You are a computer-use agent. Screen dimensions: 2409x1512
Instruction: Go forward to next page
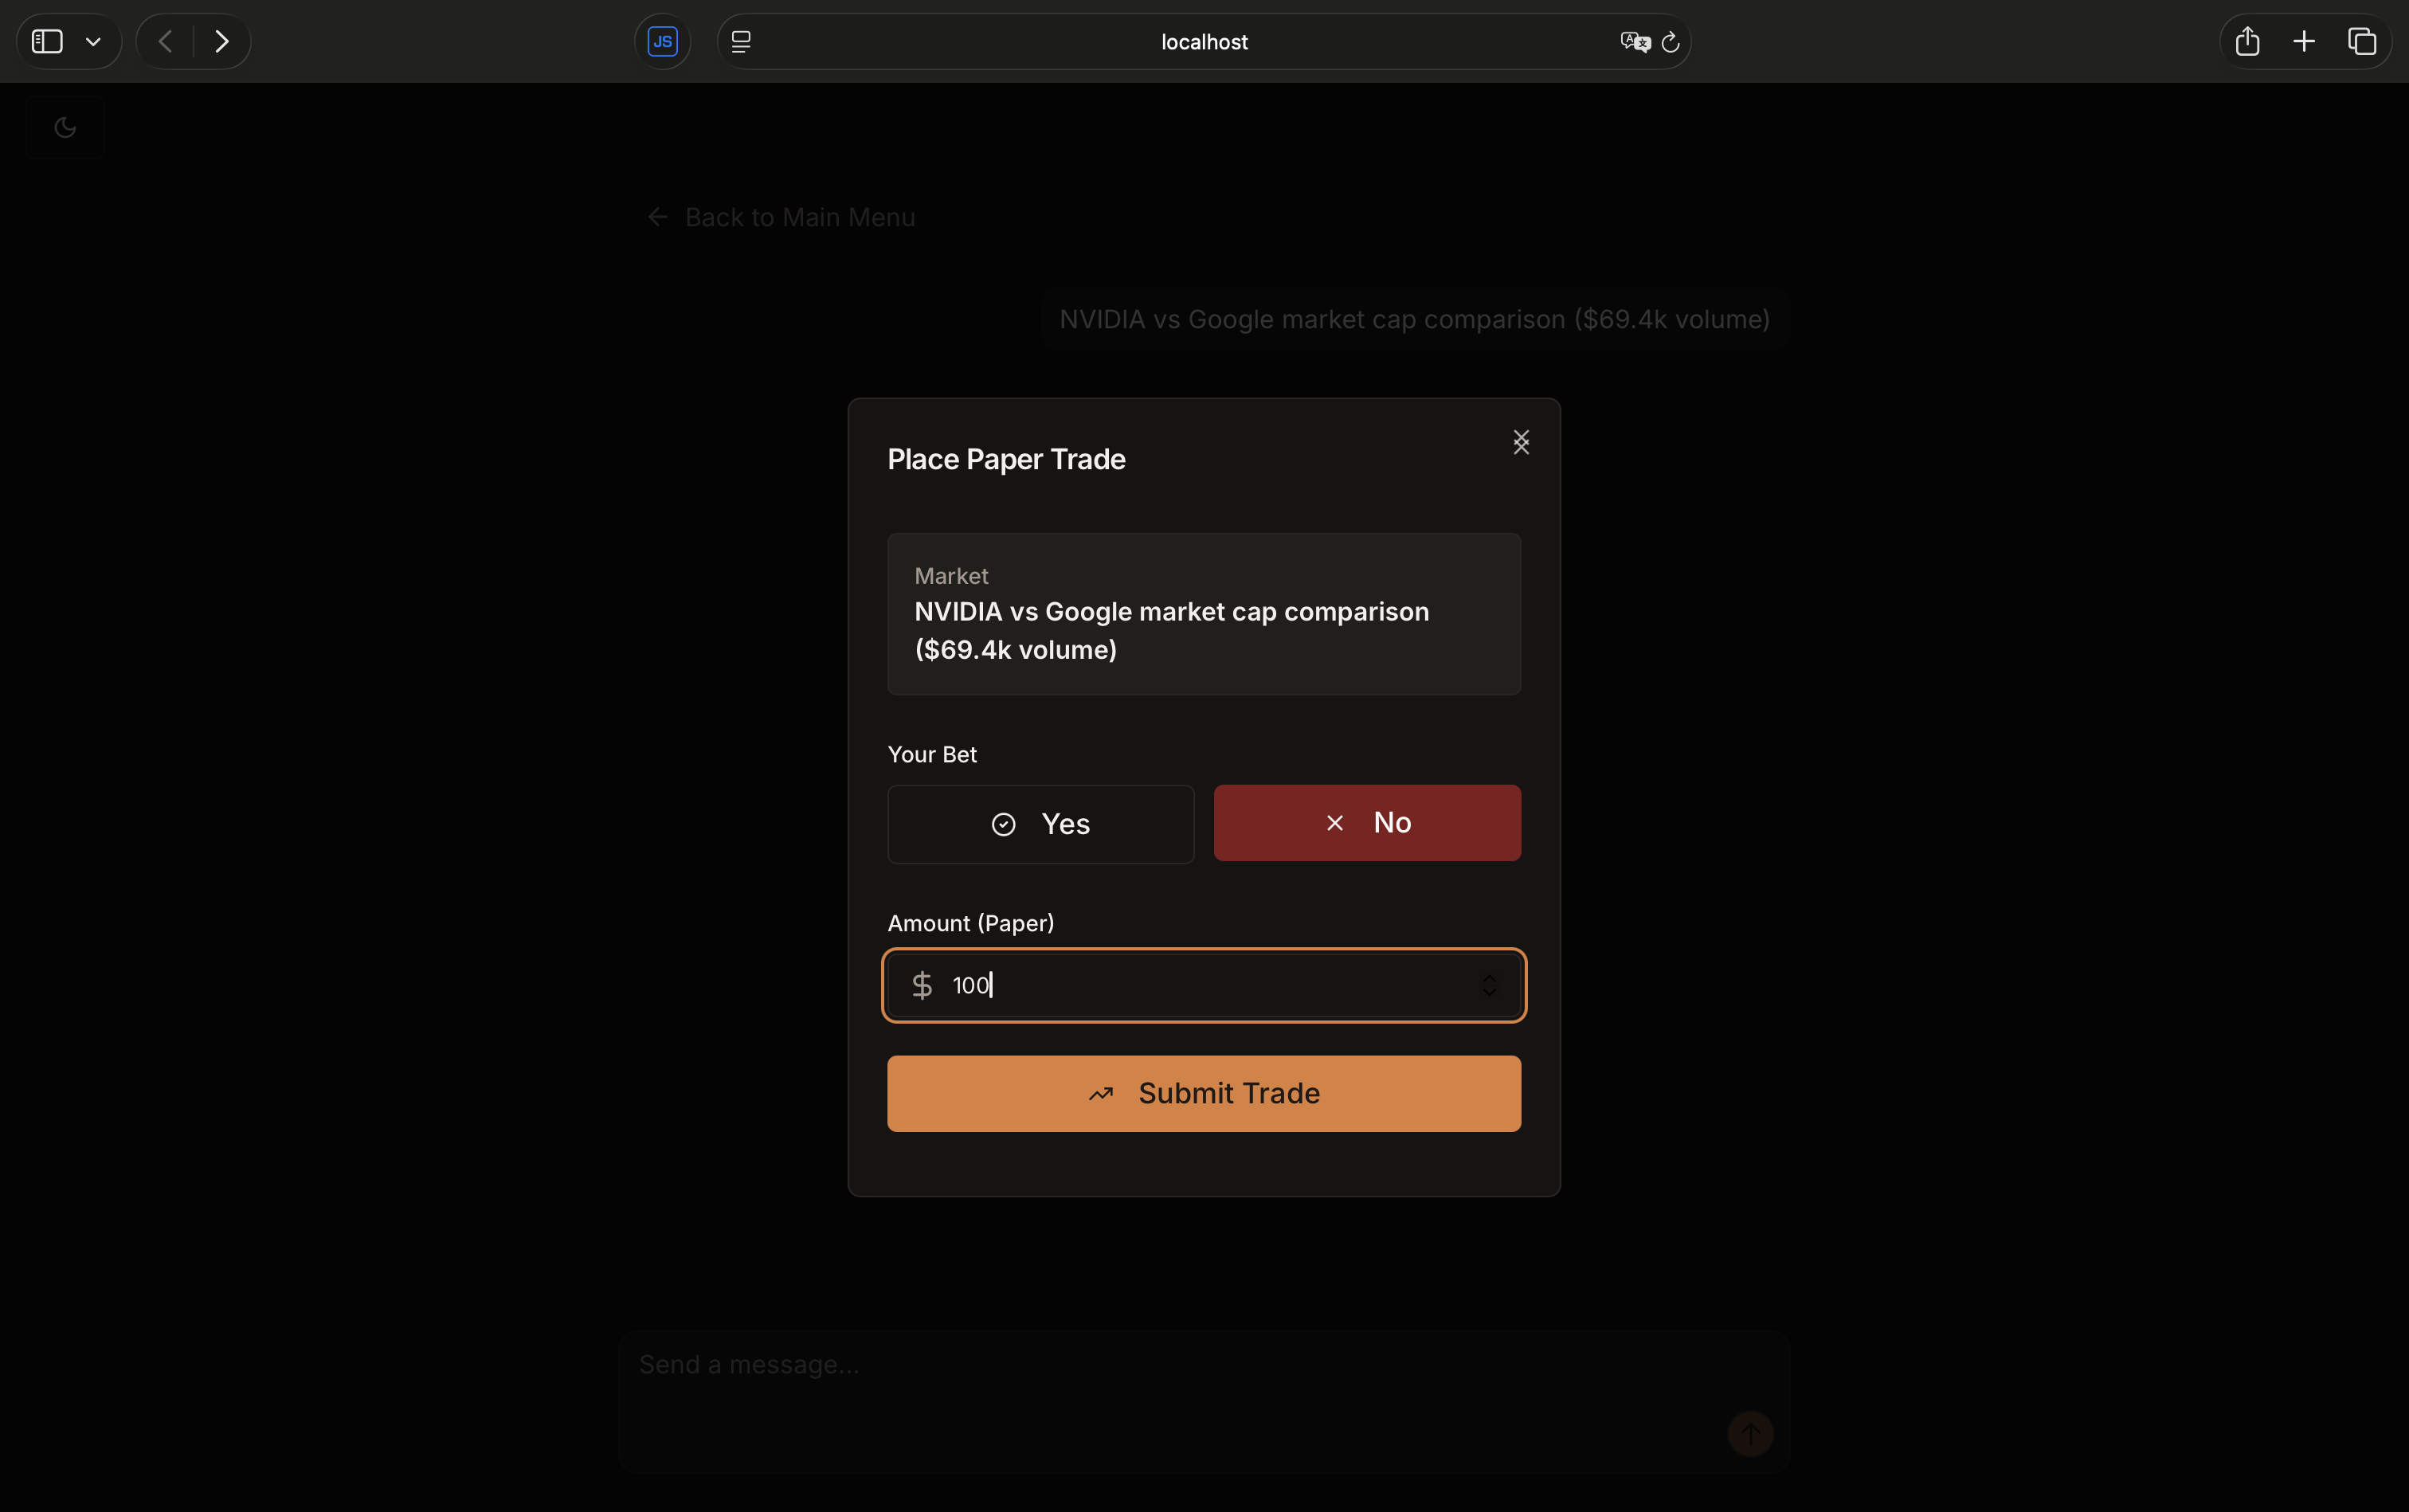pyautogui.click(x=222, y=41)
